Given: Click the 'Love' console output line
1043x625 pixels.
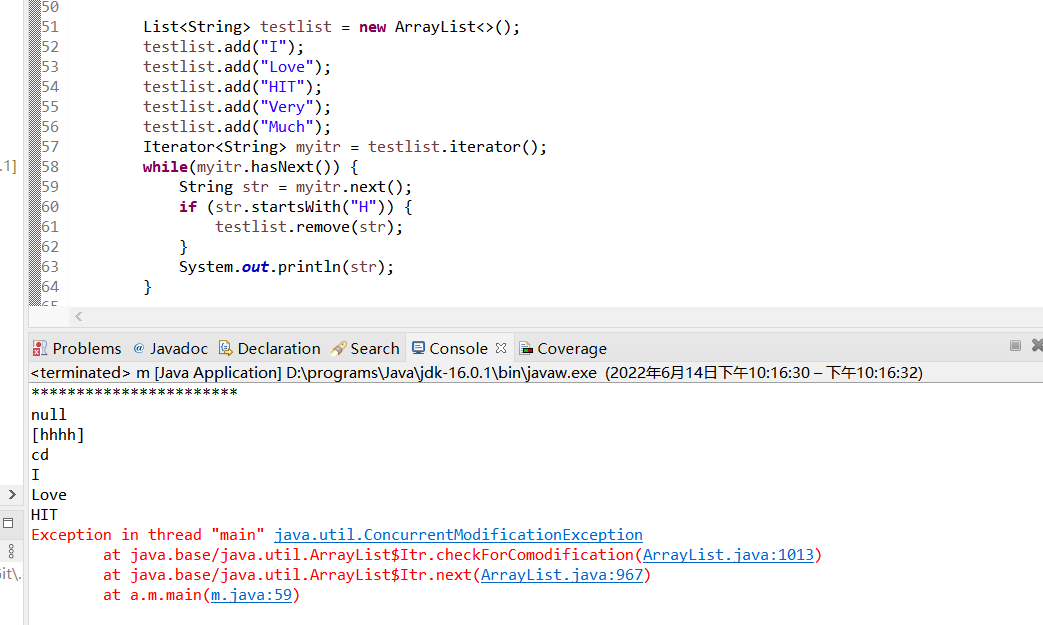Looking at the screenshot, I should point(49,495).
